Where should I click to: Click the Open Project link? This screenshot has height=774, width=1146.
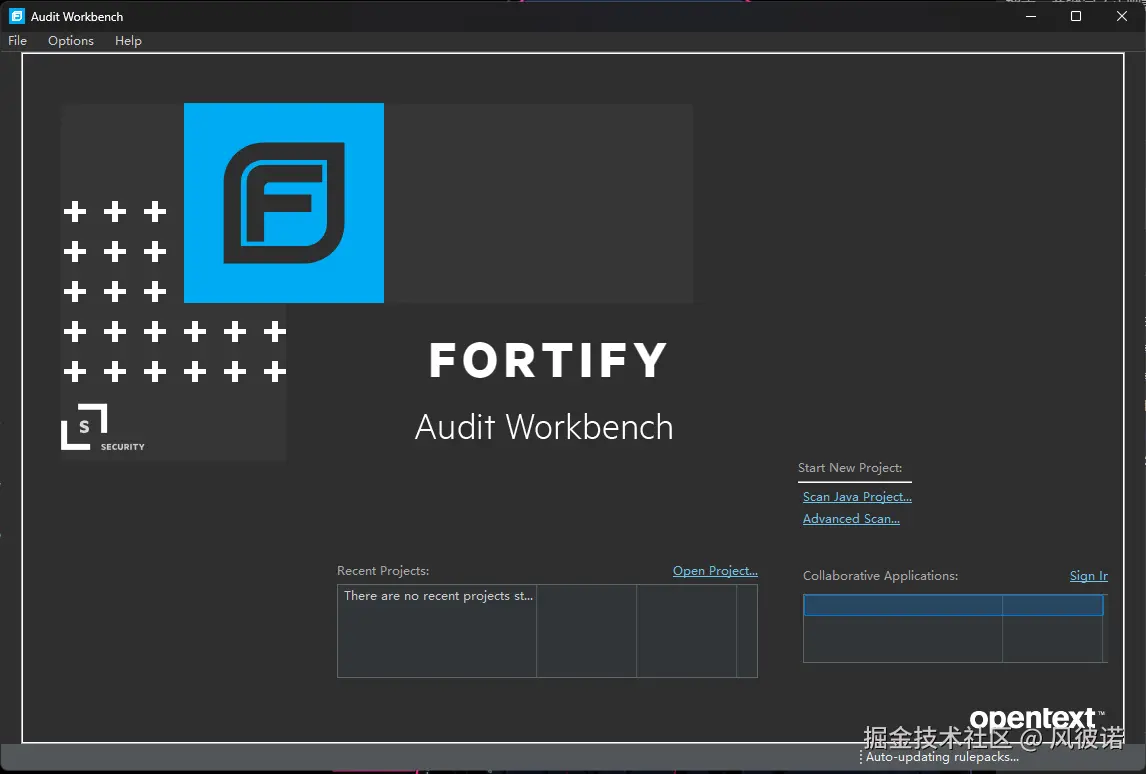point(715,571)
